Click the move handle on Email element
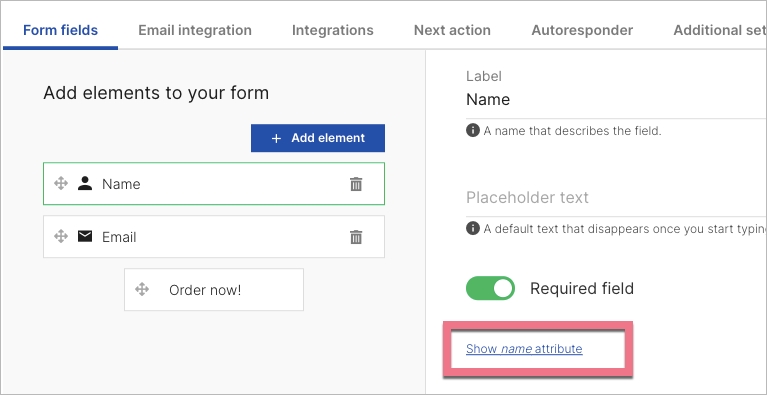The image size is (767, 395). point(61,237)
